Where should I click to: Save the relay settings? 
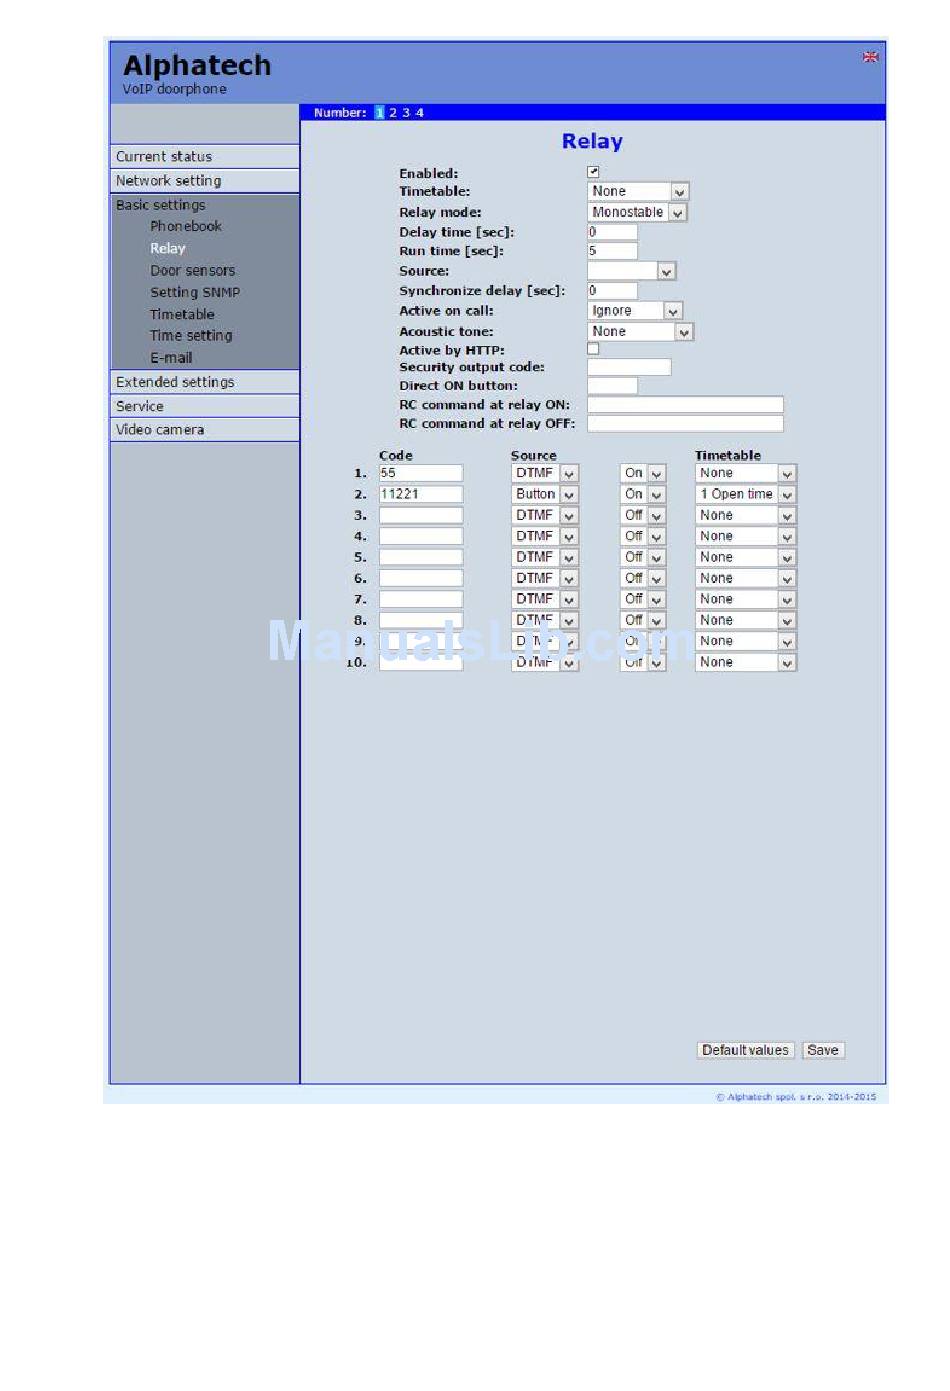tap(823, 1050)
